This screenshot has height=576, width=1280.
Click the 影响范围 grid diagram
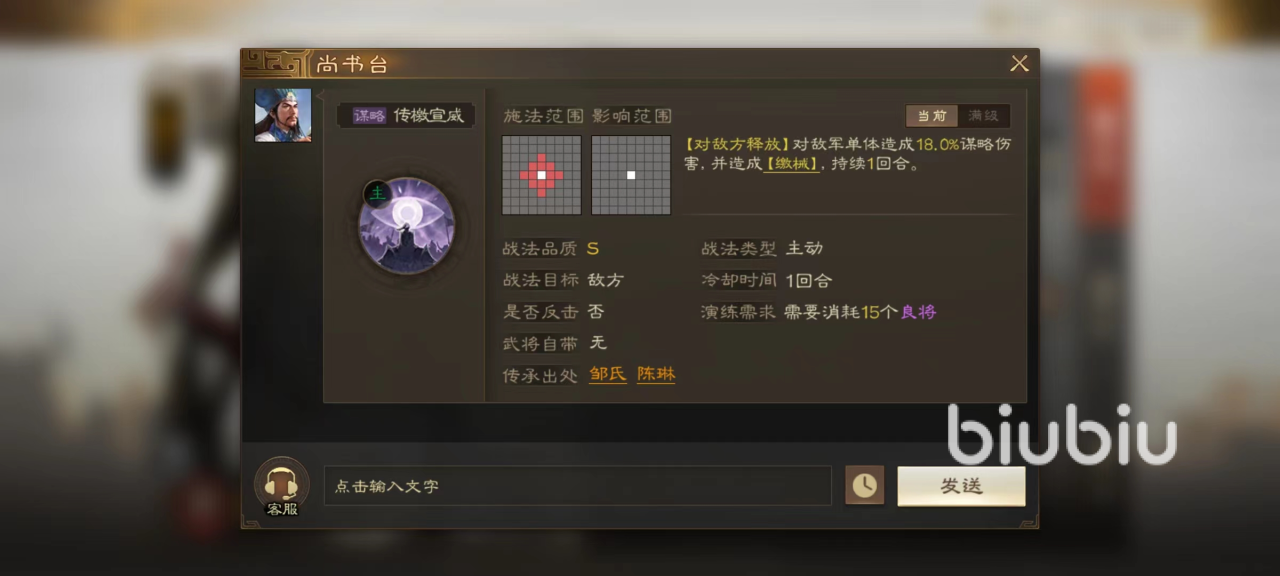pos(631,175)
